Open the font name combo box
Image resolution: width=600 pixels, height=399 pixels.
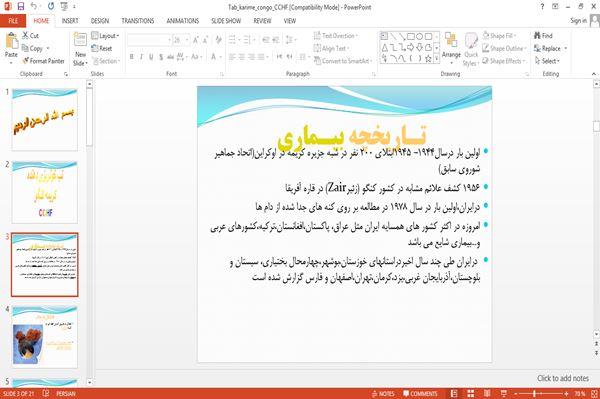[x=150, y=40]
